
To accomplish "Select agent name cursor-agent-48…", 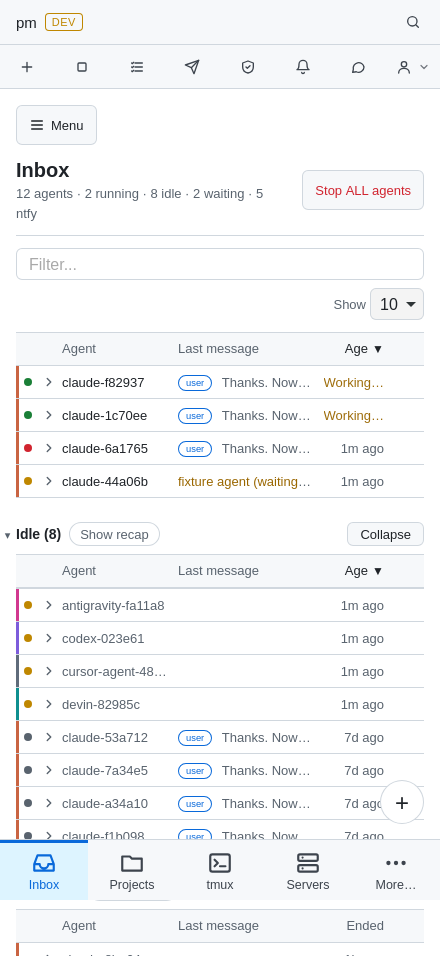I will click(x=114, y=672).
